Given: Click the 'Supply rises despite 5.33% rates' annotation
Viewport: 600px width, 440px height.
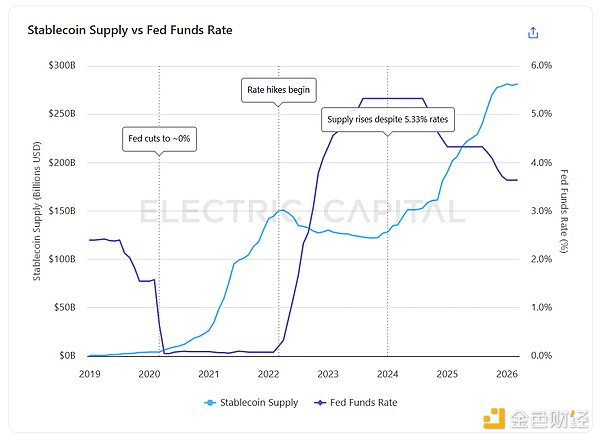Looking at the screenshot, I should [388, 120].
